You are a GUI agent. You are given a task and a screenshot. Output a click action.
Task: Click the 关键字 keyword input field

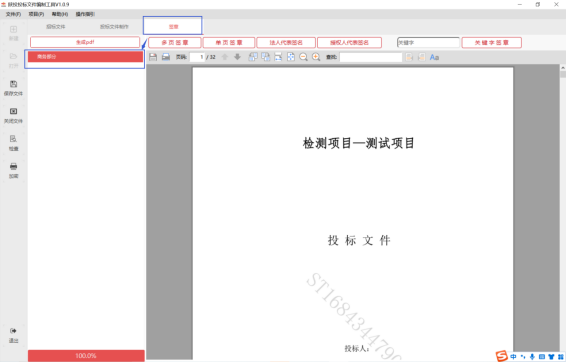click(x=428, y=43)
